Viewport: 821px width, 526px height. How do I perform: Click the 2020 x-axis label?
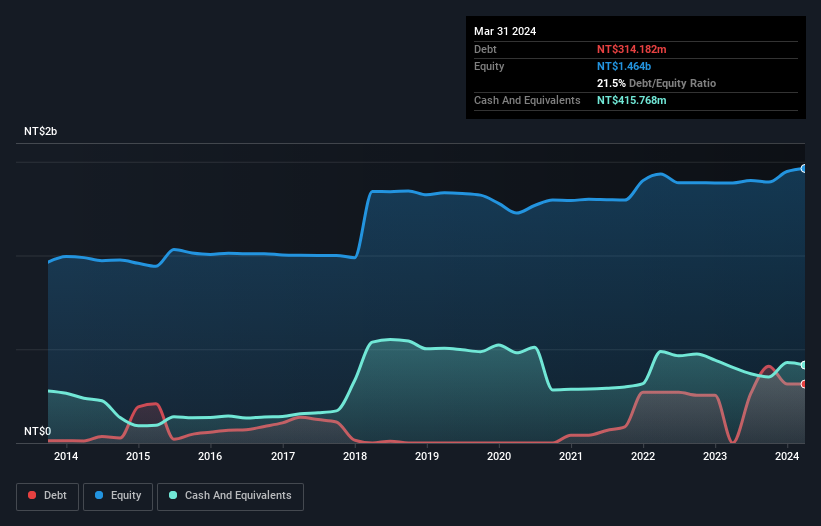[499, 456]
